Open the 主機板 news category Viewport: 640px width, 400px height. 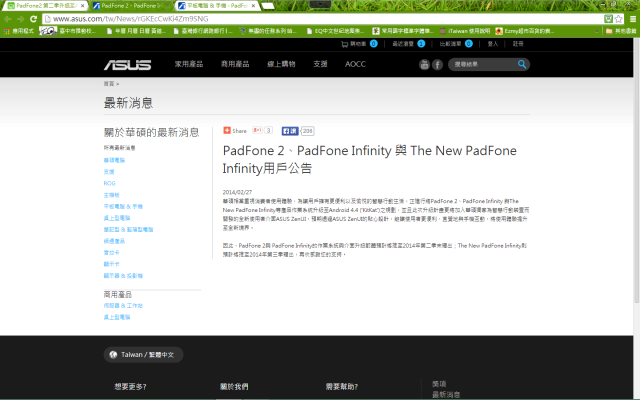[111, 195]
